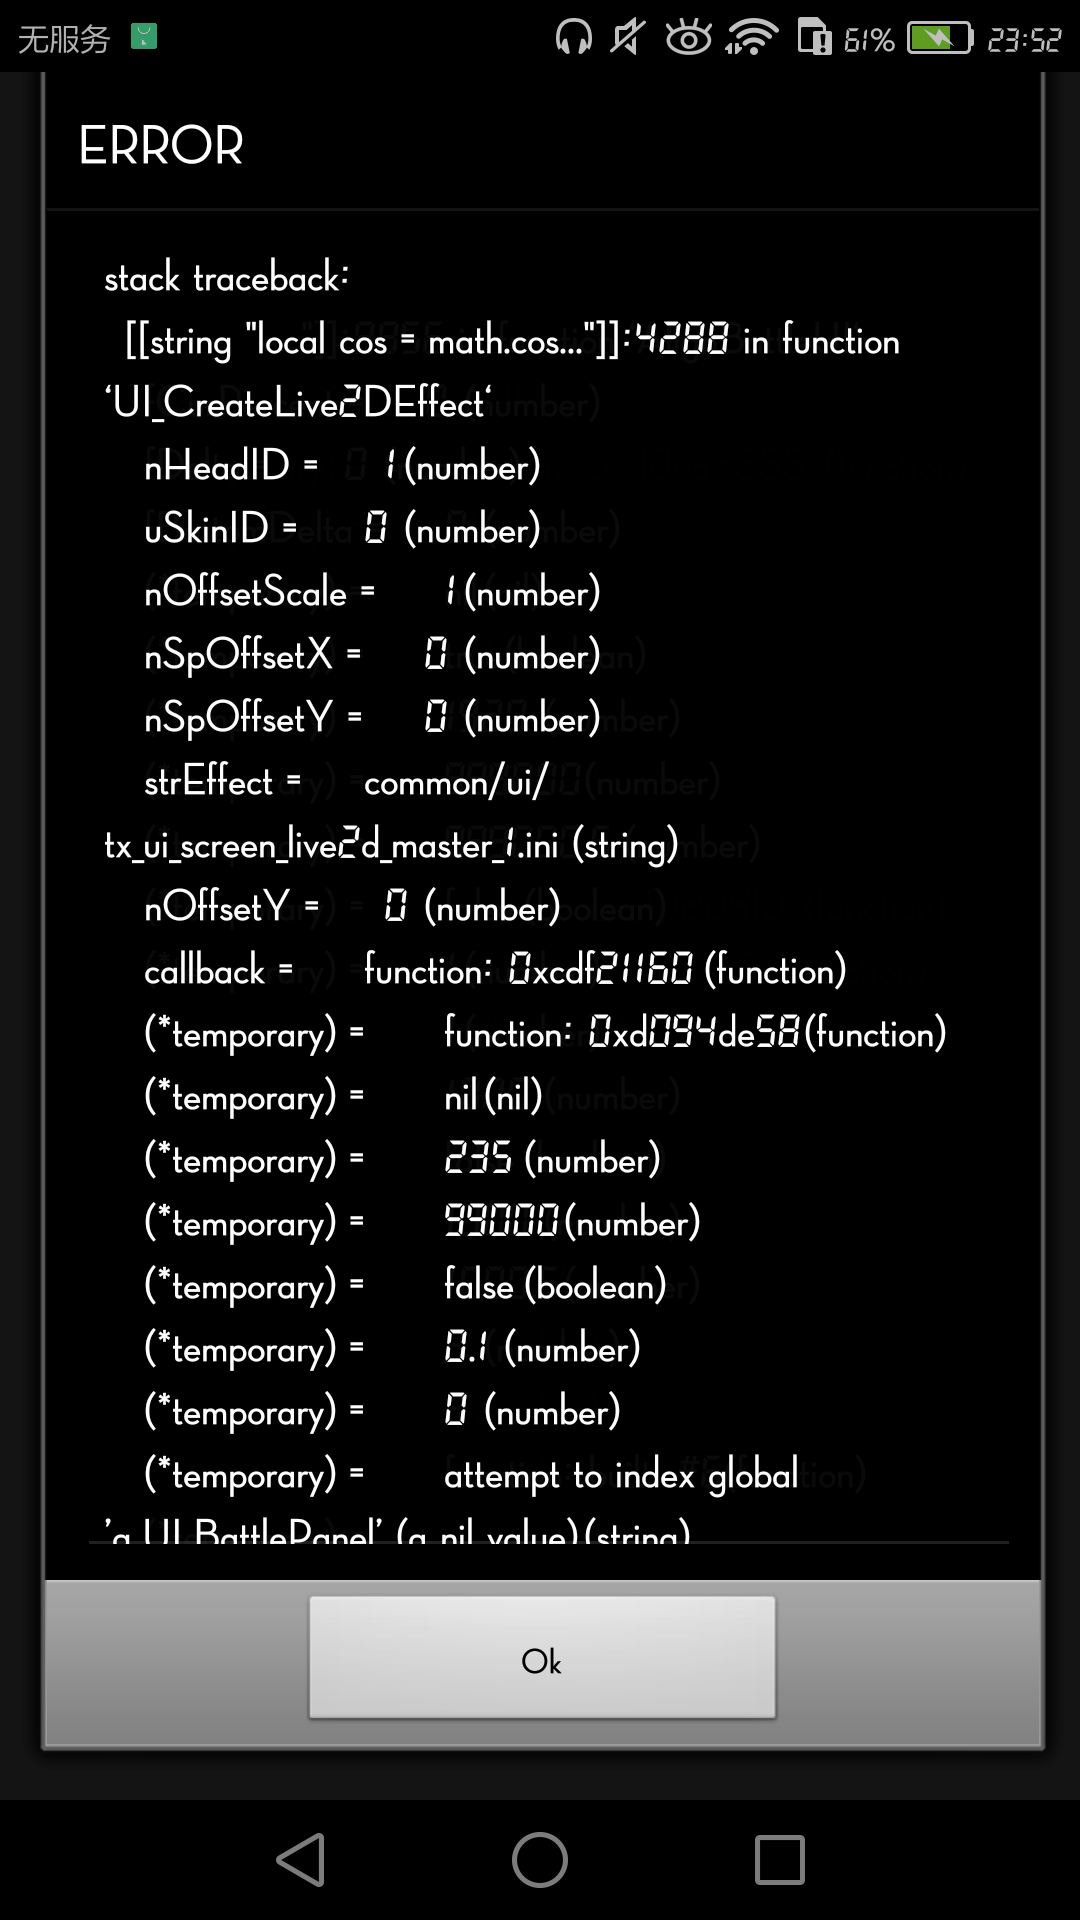The height and width of the screenshot is (1920, 1080).
Task: Tap the SIM alert icon near battery
Action: 814,38
